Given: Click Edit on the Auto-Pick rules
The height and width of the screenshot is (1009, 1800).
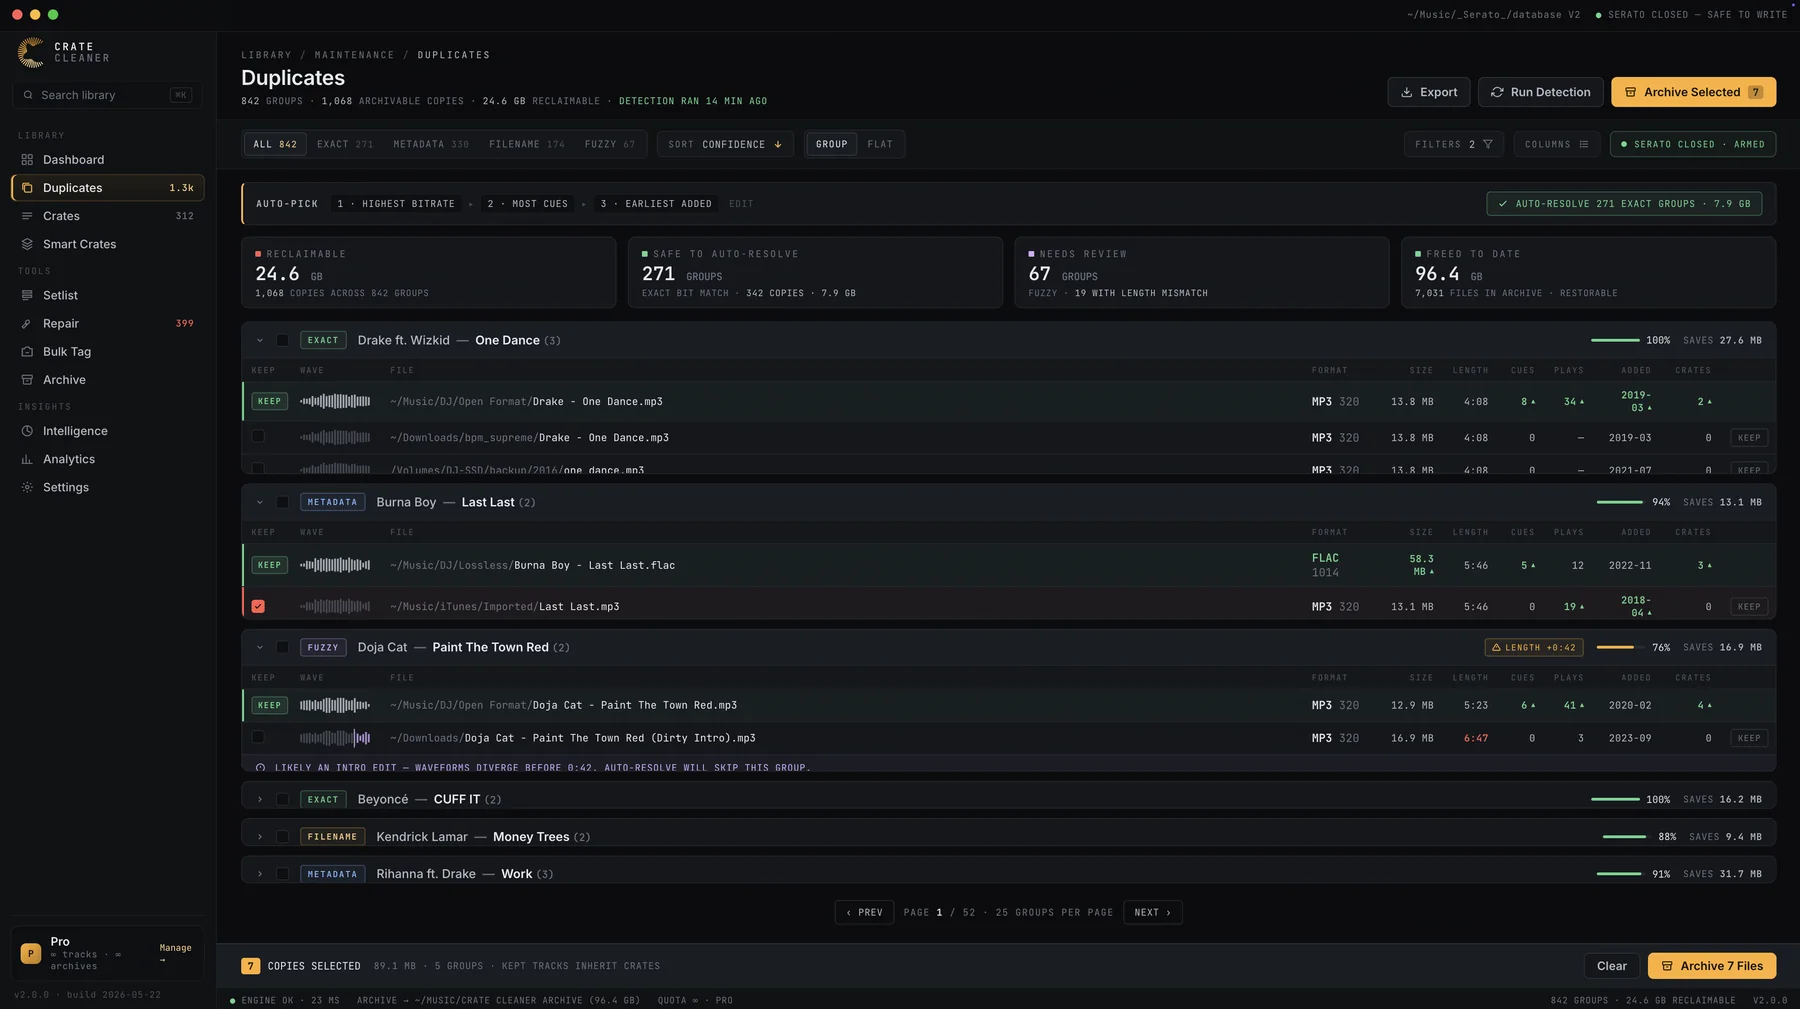Looking at the screenshot, I should tap(741, 204).
